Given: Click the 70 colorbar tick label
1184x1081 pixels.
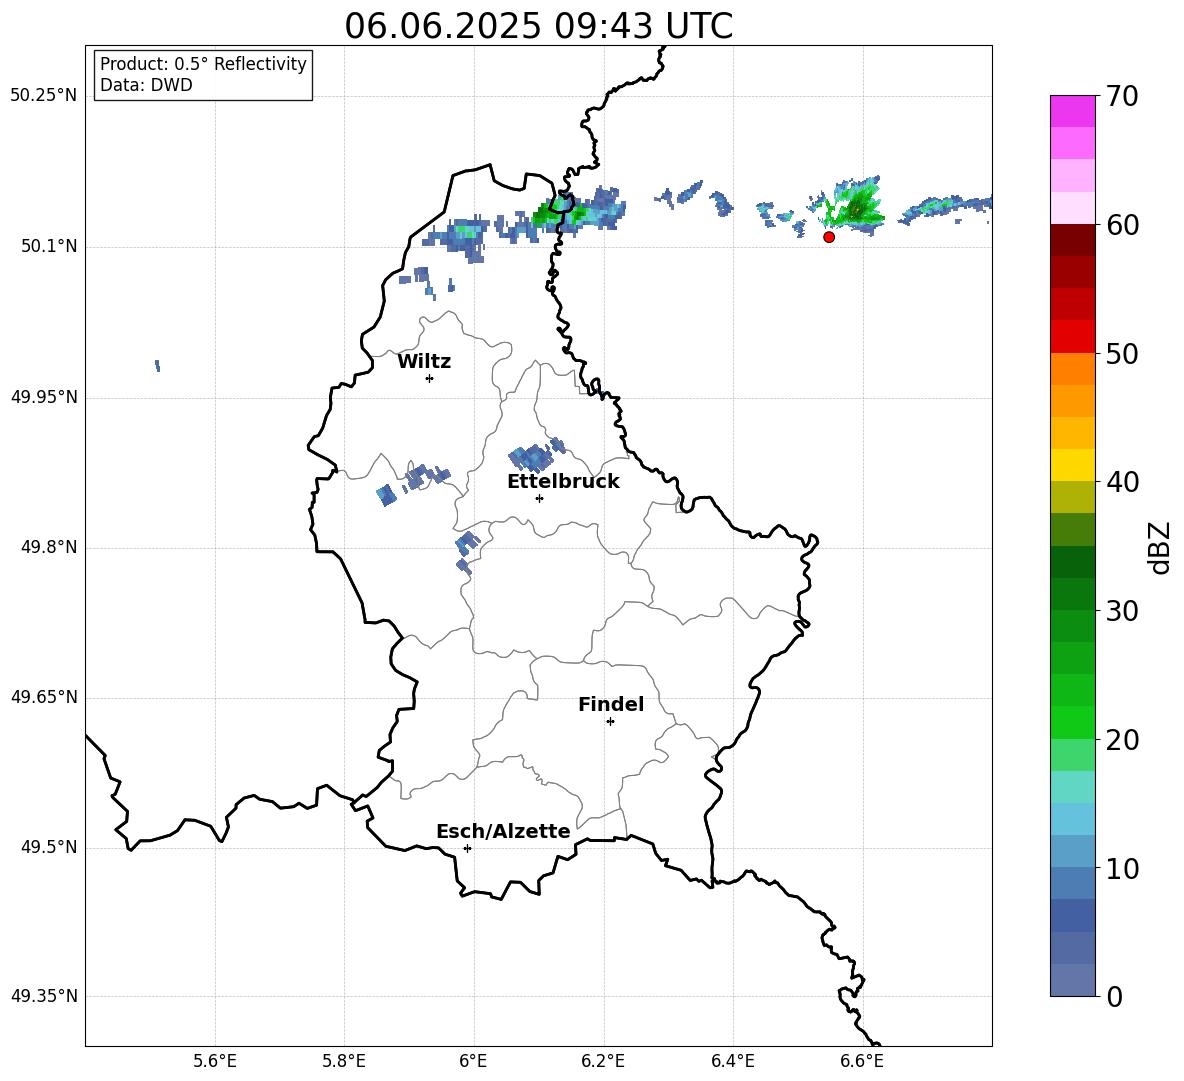Looking at the screenshot, I should click(1122, 96).
